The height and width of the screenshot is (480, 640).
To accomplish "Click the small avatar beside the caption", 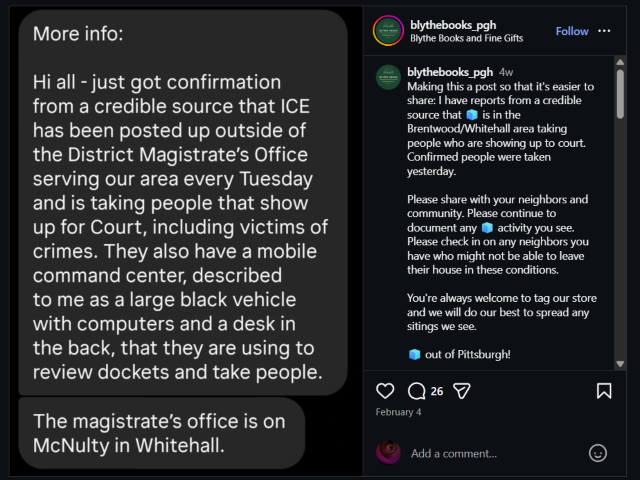I will click(388, 78).
